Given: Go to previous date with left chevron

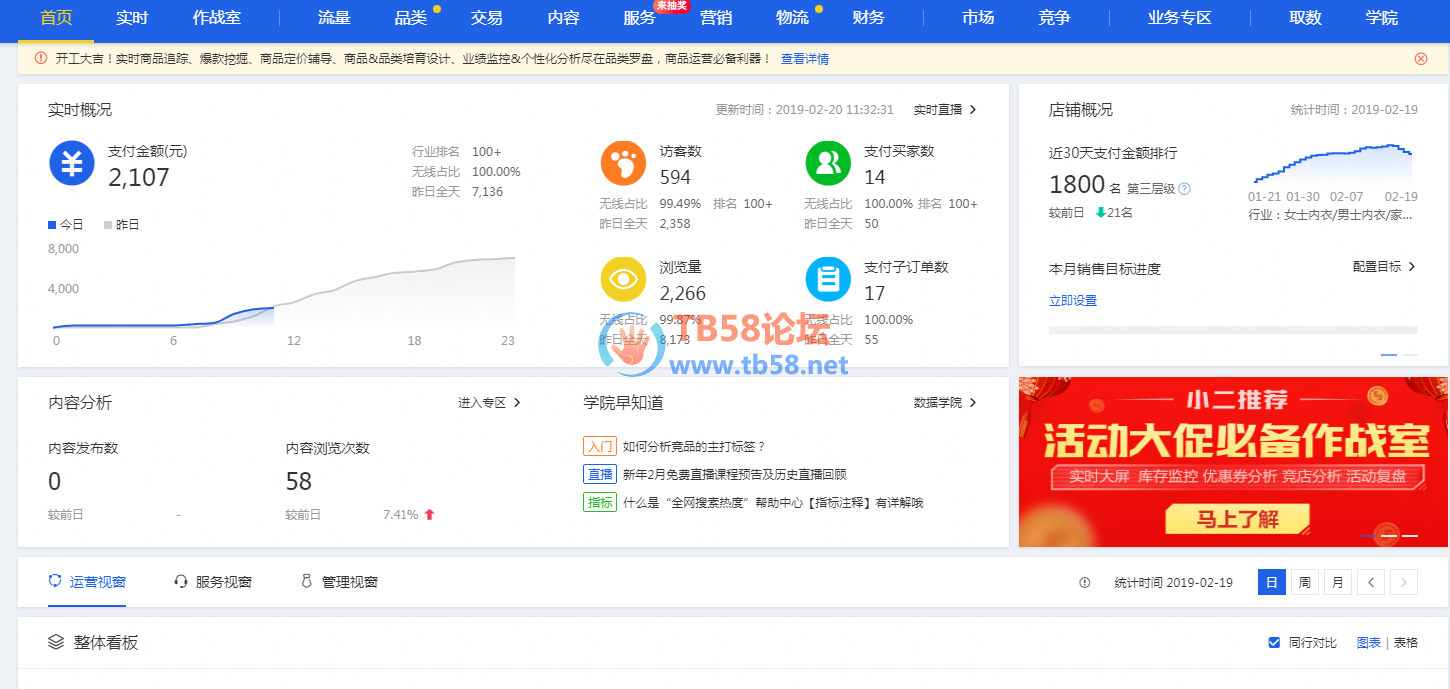Looking at the screenshot, I should (x=1372, y=582).
